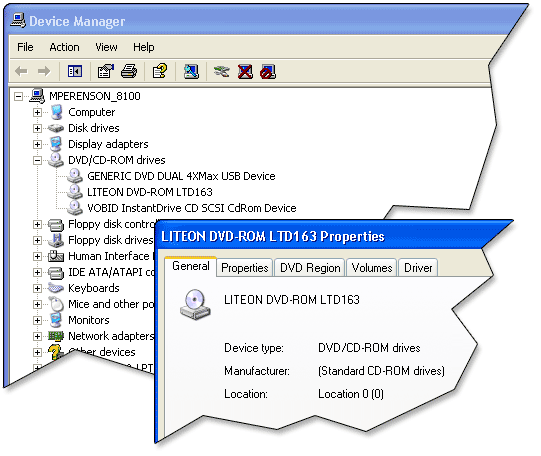Click the Display adapters category icon
The image size is (541, 456).
pyautogui.click(x=56, y=144)
